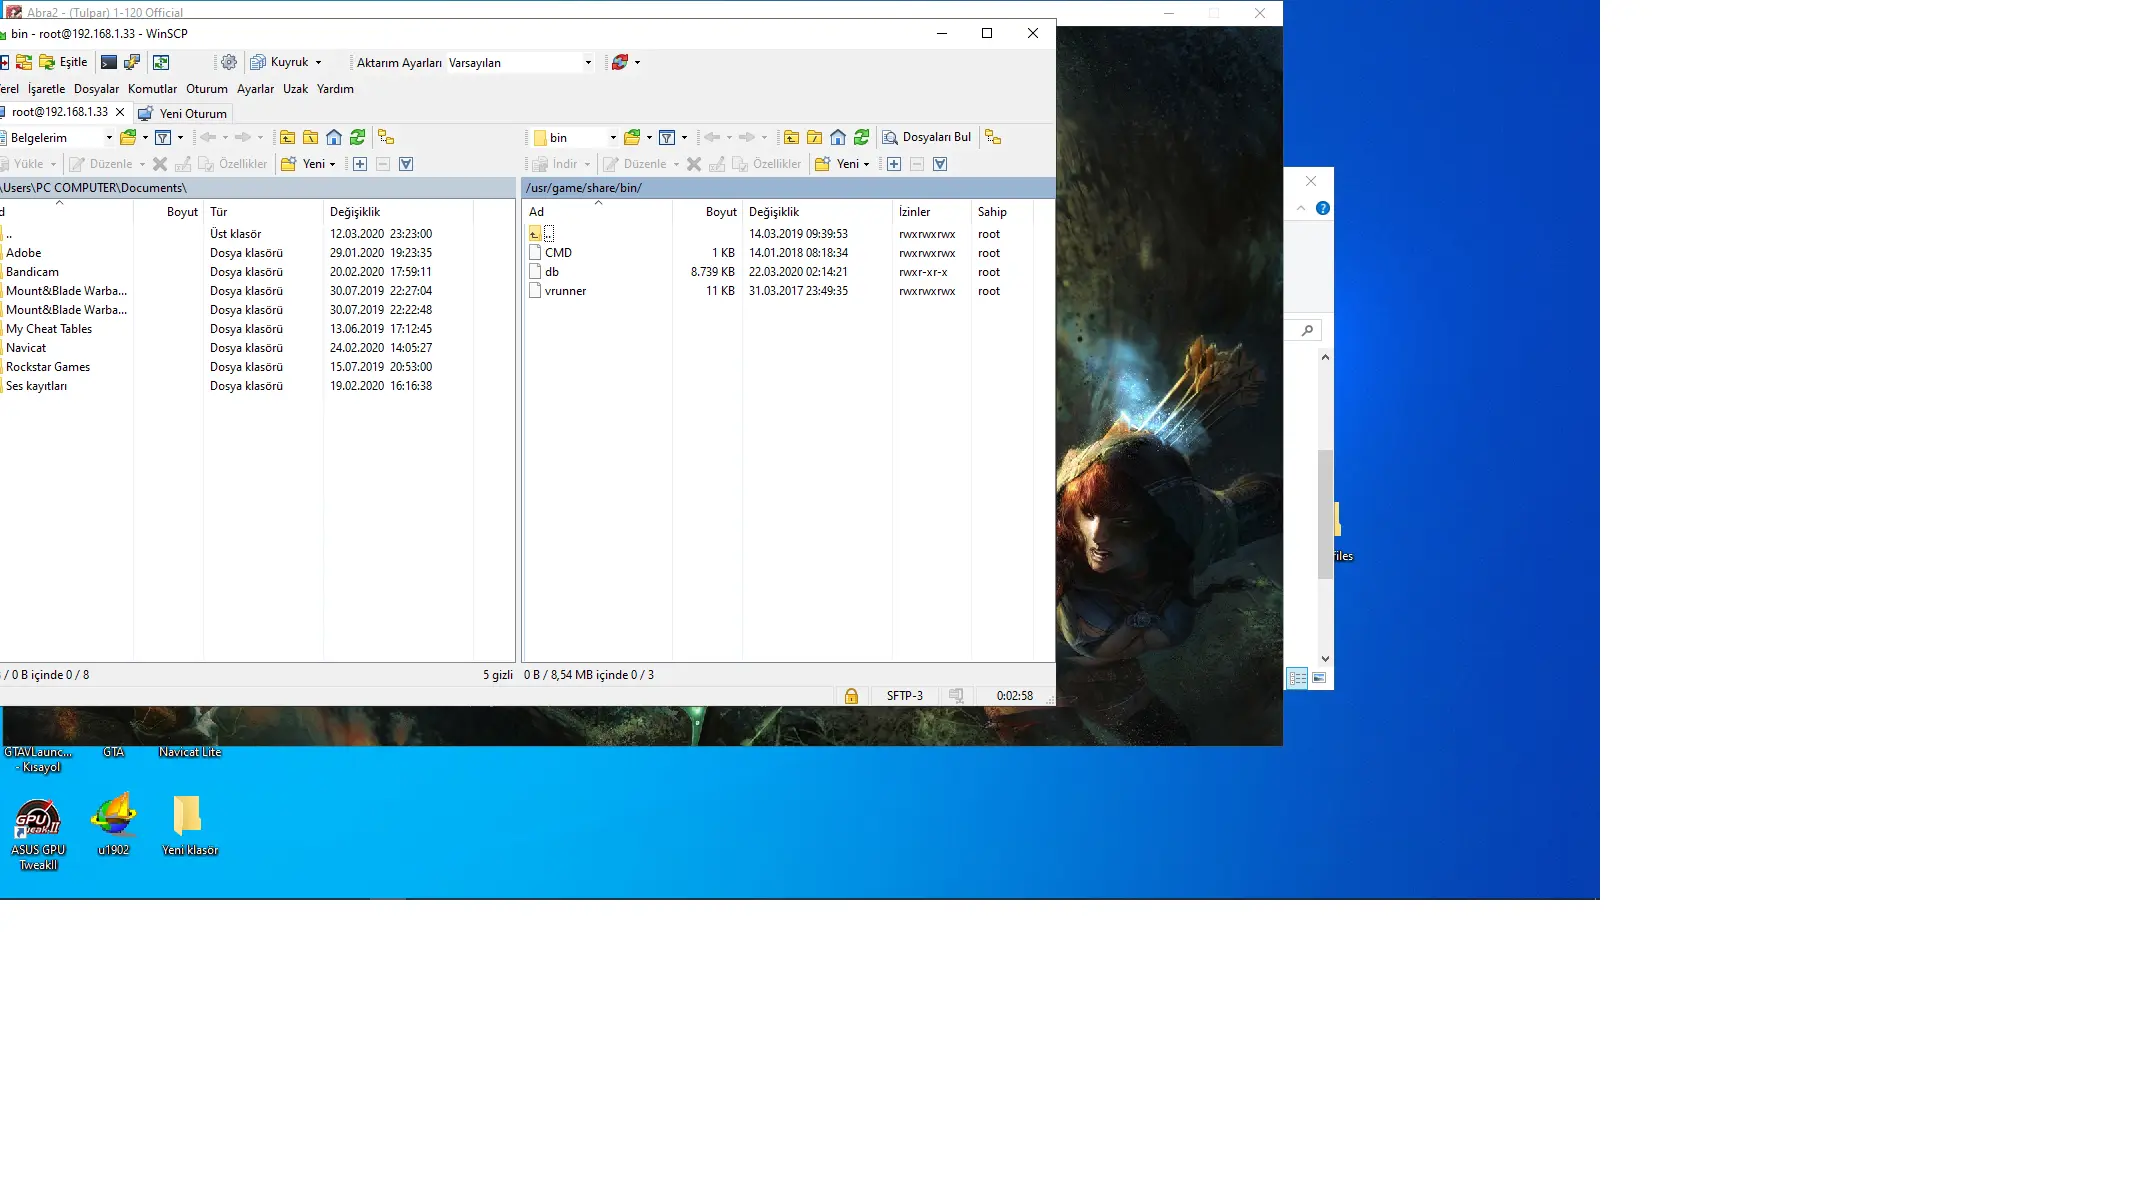The width and height of the screenshot is (2131, 1198).
Task: Click the SFTP-3 protocol status entry
Action: (x=905, y=696)
